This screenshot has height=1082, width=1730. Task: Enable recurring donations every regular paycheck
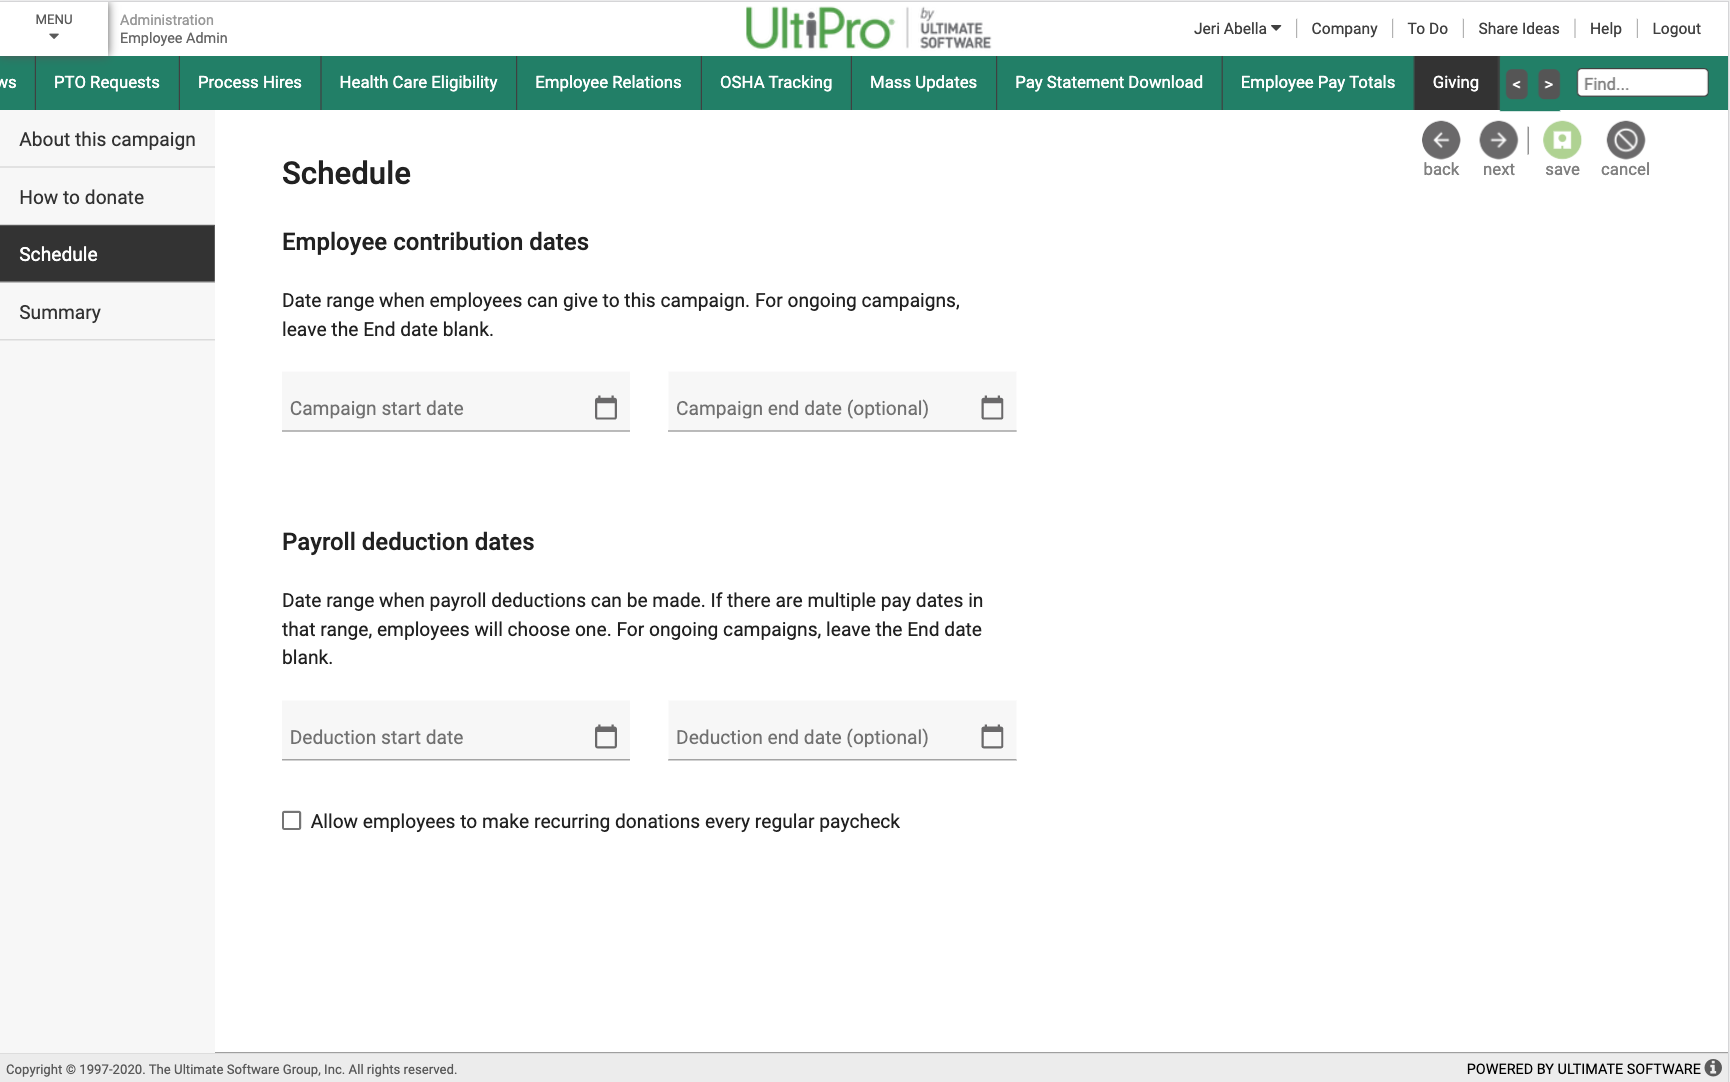click(291, 820)
